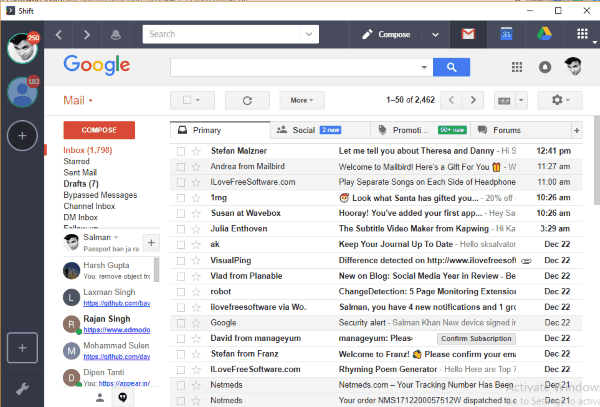
Task: Star the Susan at Wavebox email
Action: (x=196, y=213)
